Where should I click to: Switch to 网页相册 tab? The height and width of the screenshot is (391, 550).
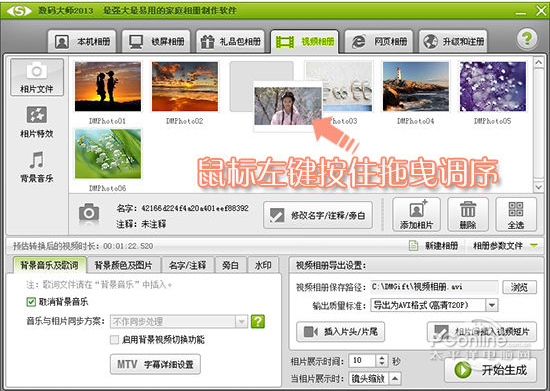[x=379, y=41]
